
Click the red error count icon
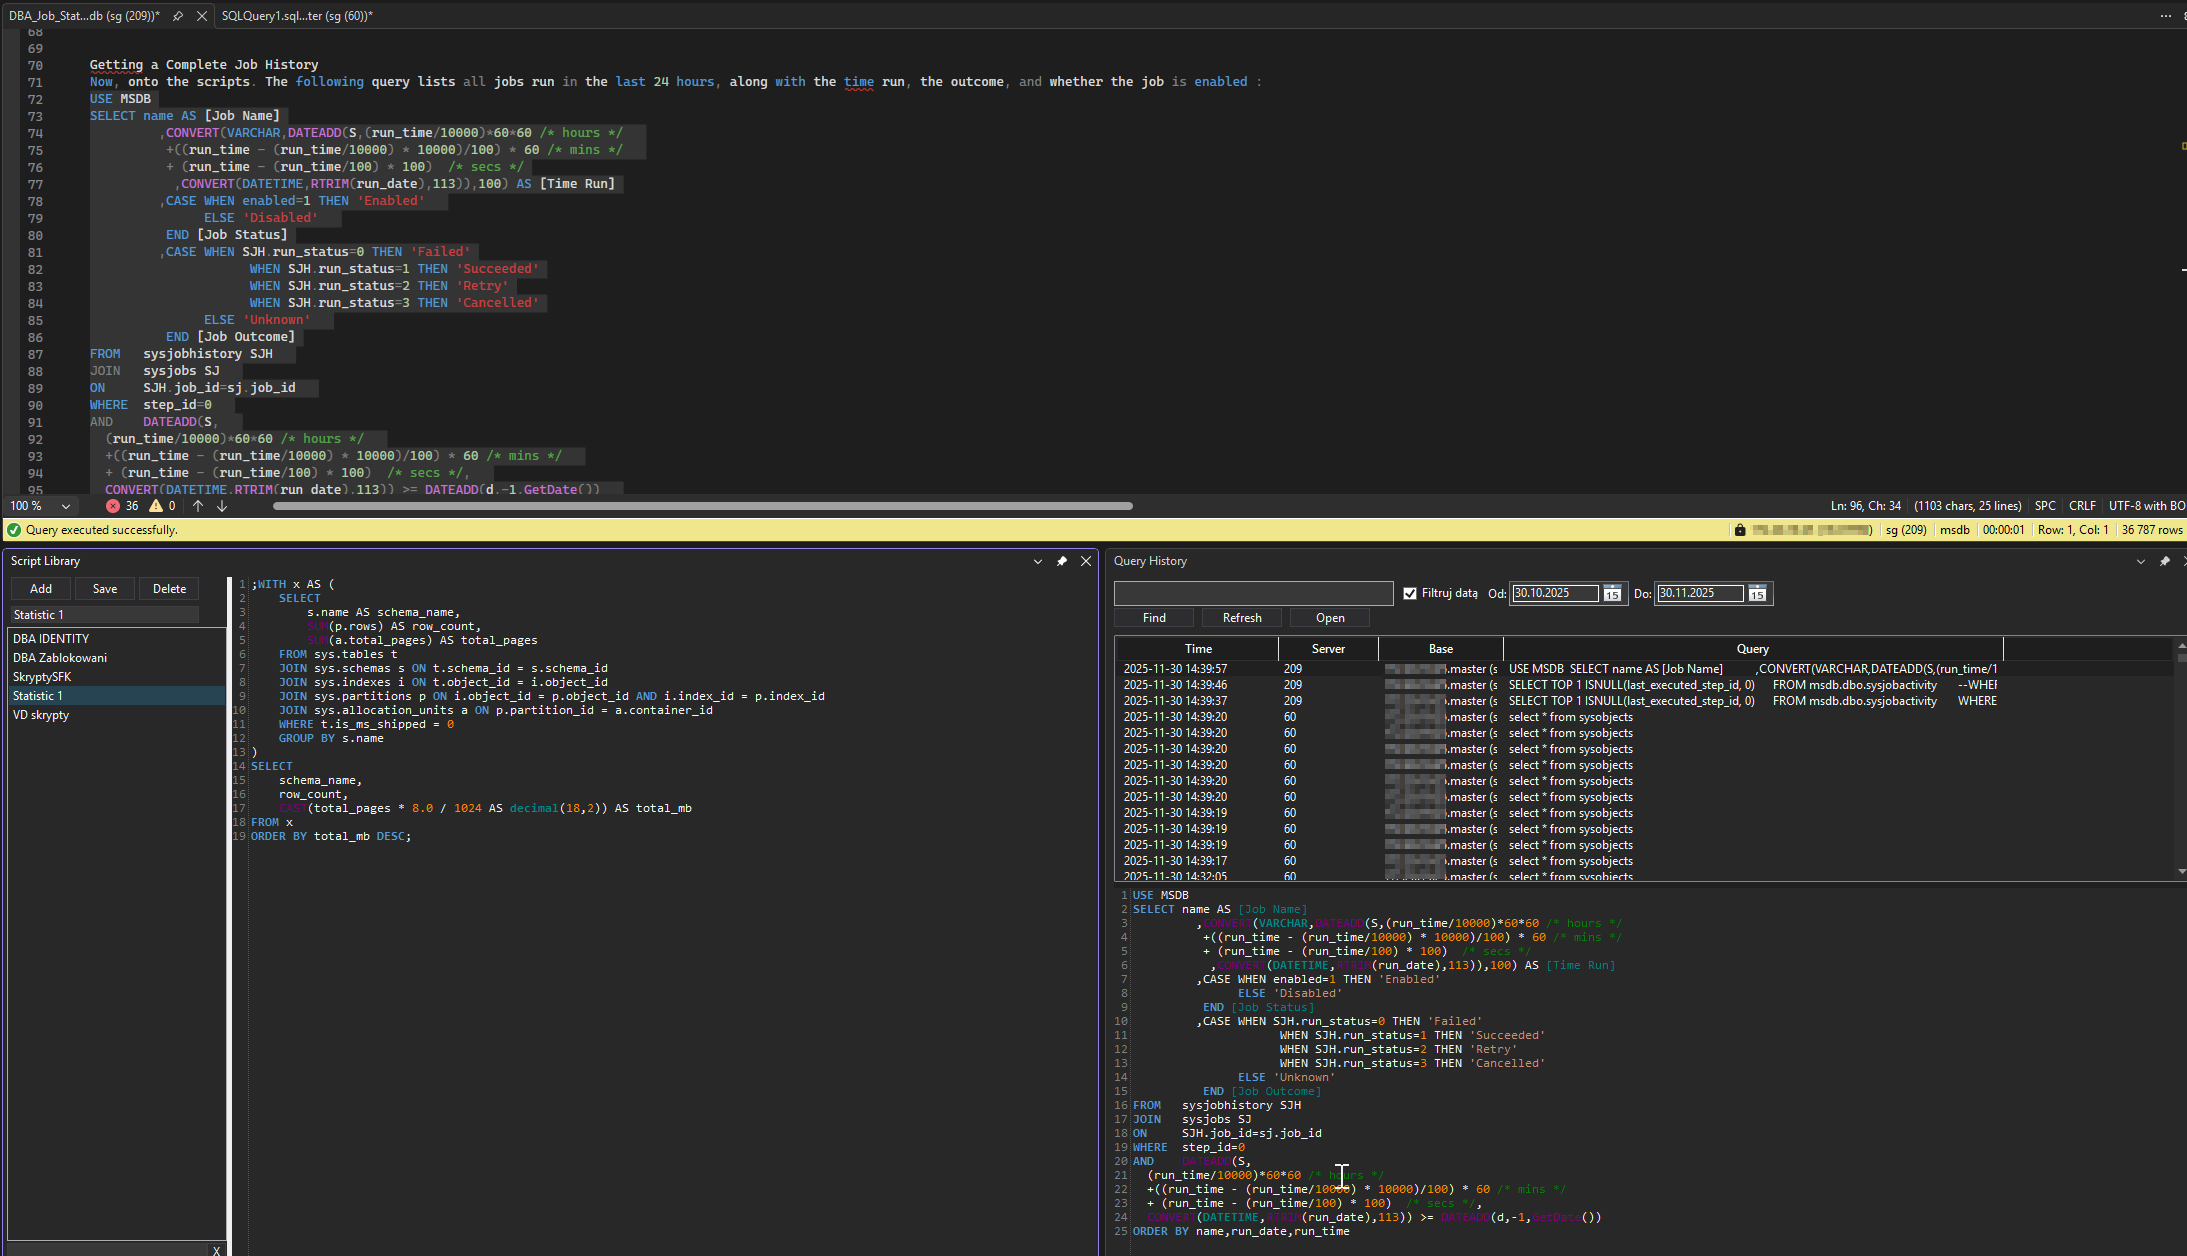point(113,506)
